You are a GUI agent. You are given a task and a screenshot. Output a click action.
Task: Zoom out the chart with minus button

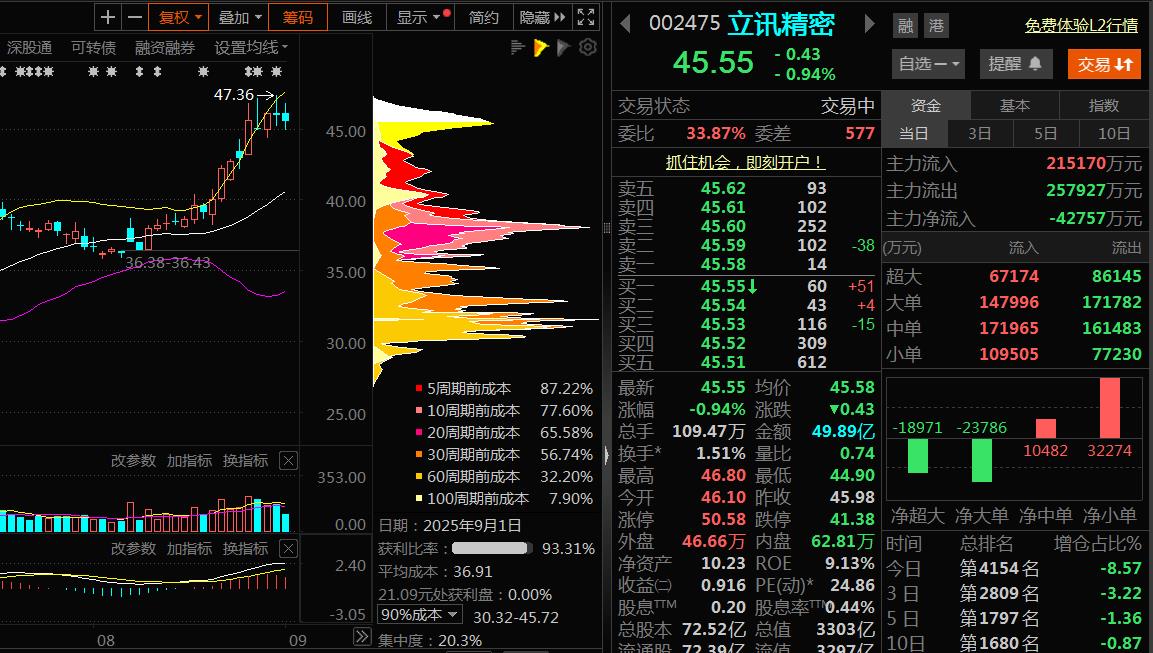coord(134,17)
